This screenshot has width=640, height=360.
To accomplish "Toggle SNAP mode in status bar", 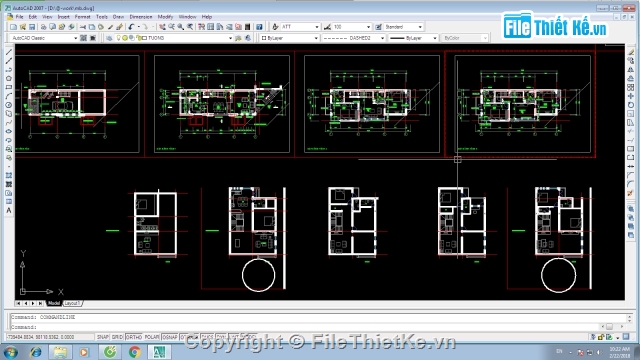I will point(102,337).
